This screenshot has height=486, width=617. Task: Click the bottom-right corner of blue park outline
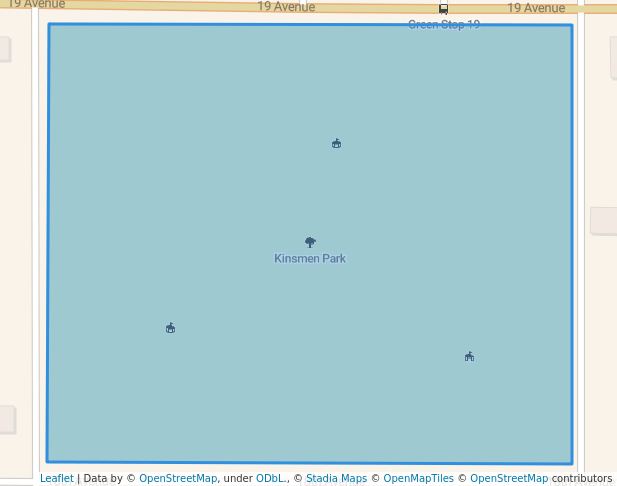(573, 464)
